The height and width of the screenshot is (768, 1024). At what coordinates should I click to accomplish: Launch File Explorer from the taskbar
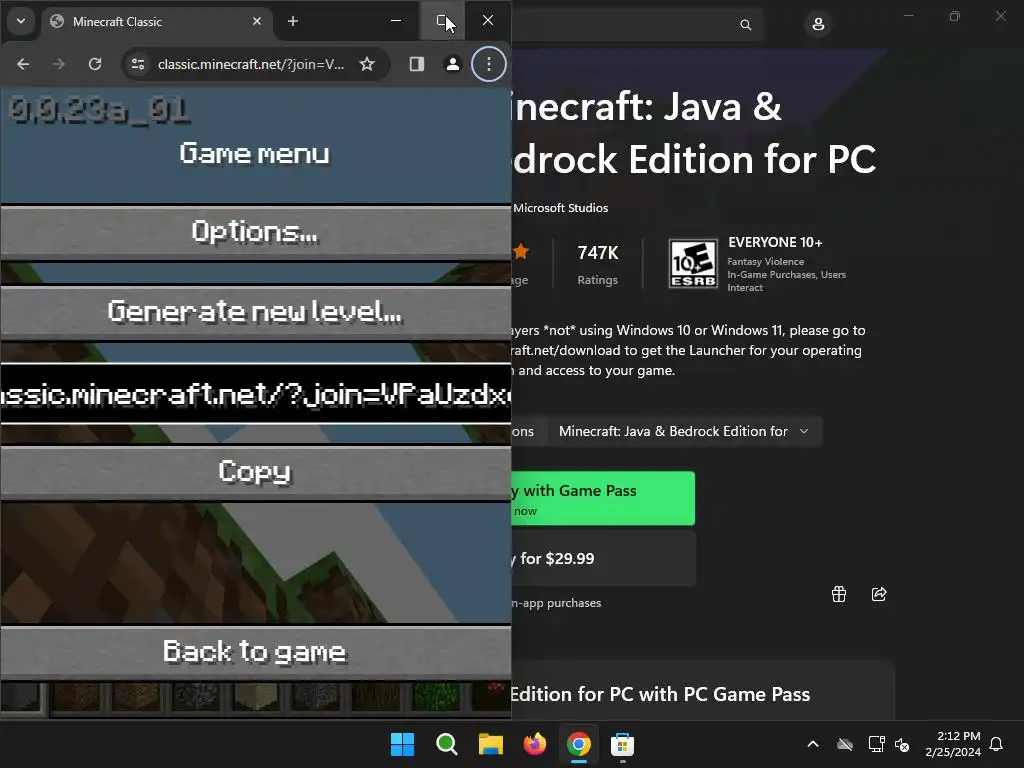pos(490,744)
